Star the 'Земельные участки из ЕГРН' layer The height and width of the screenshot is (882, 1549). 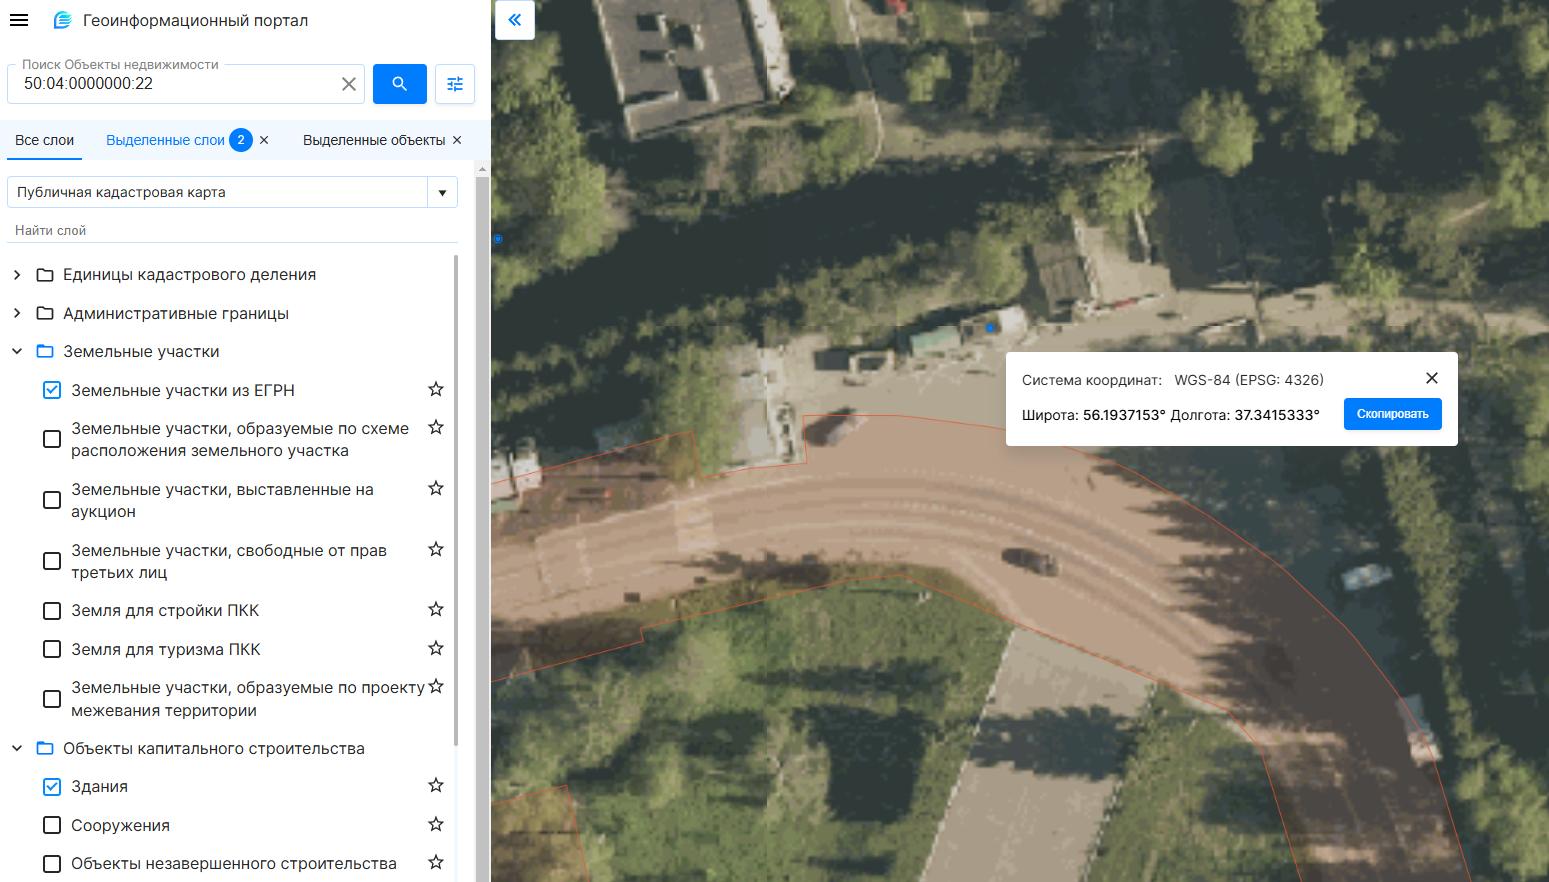[436, 390]
